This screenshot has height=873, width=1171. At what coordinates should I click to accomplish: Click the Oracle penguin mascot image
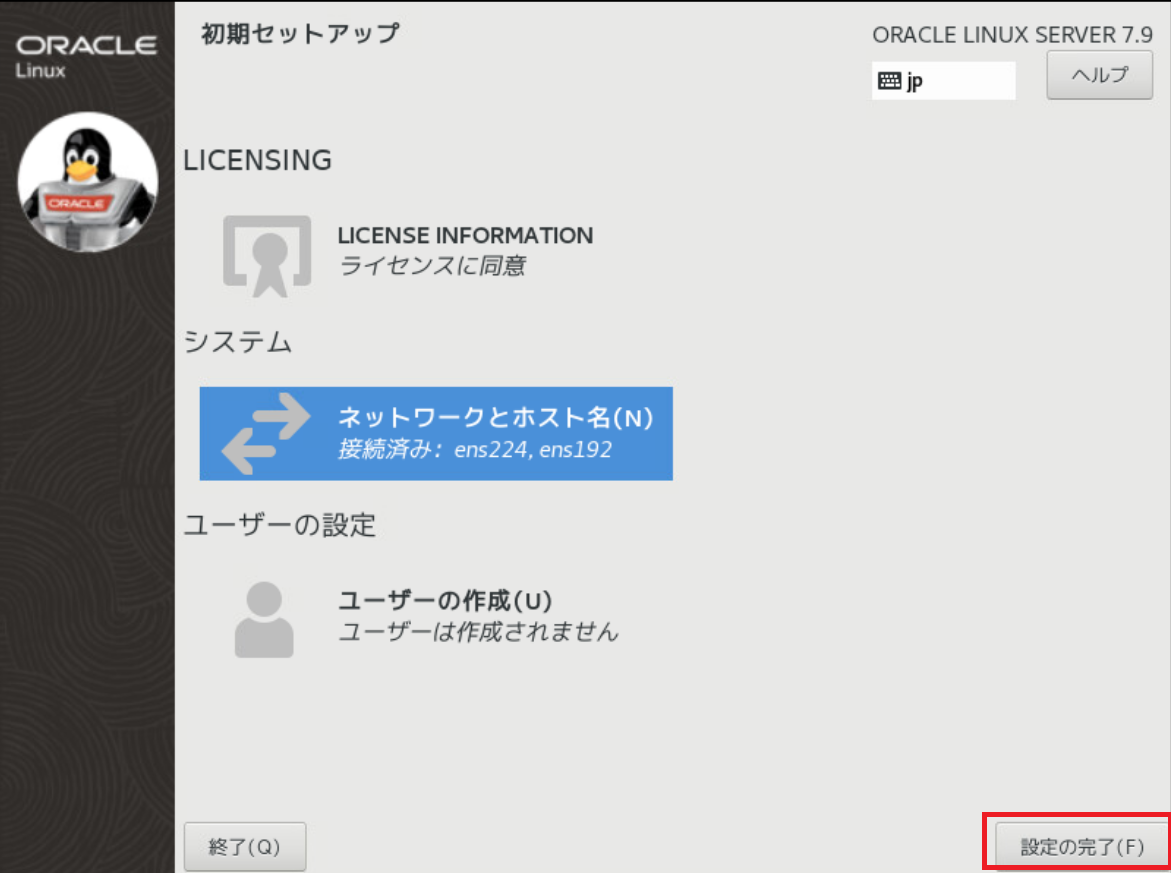[87, 181]
